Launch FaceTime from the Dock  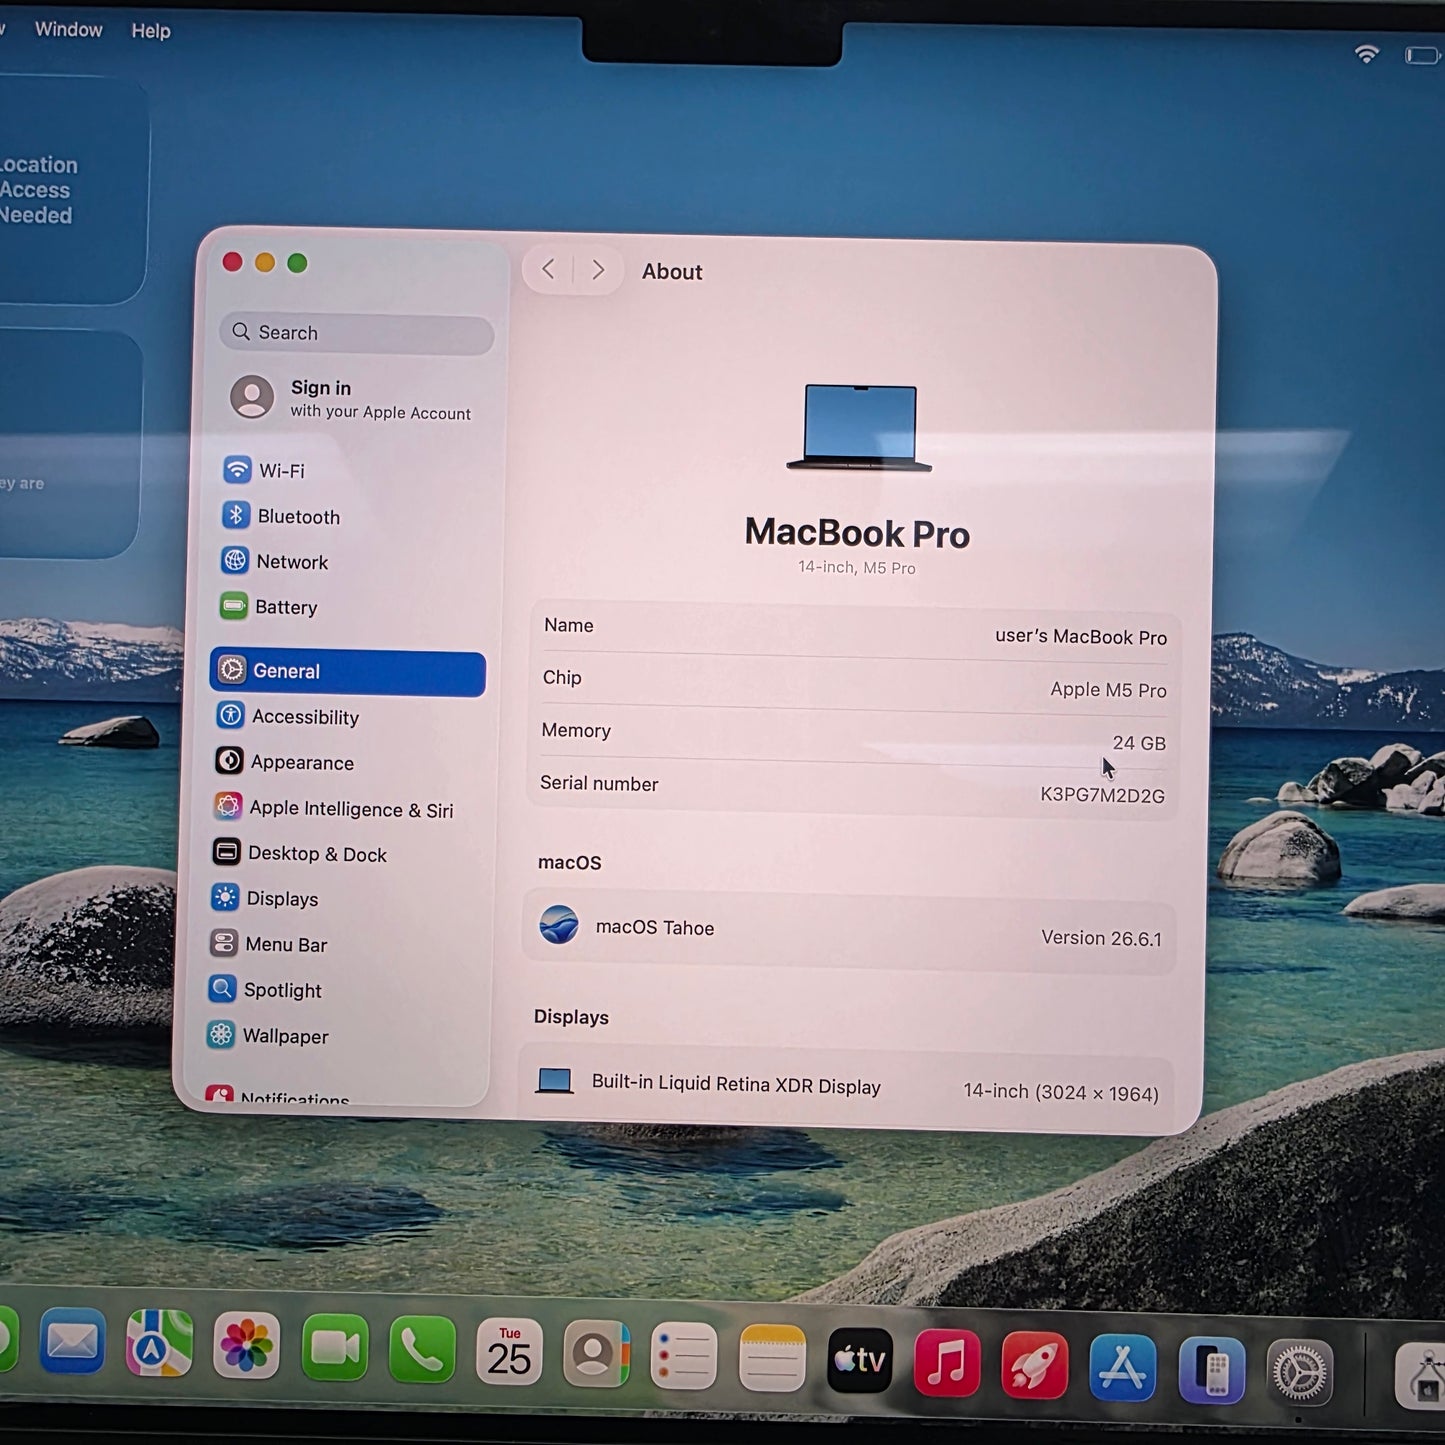[x=334, y=1349]
